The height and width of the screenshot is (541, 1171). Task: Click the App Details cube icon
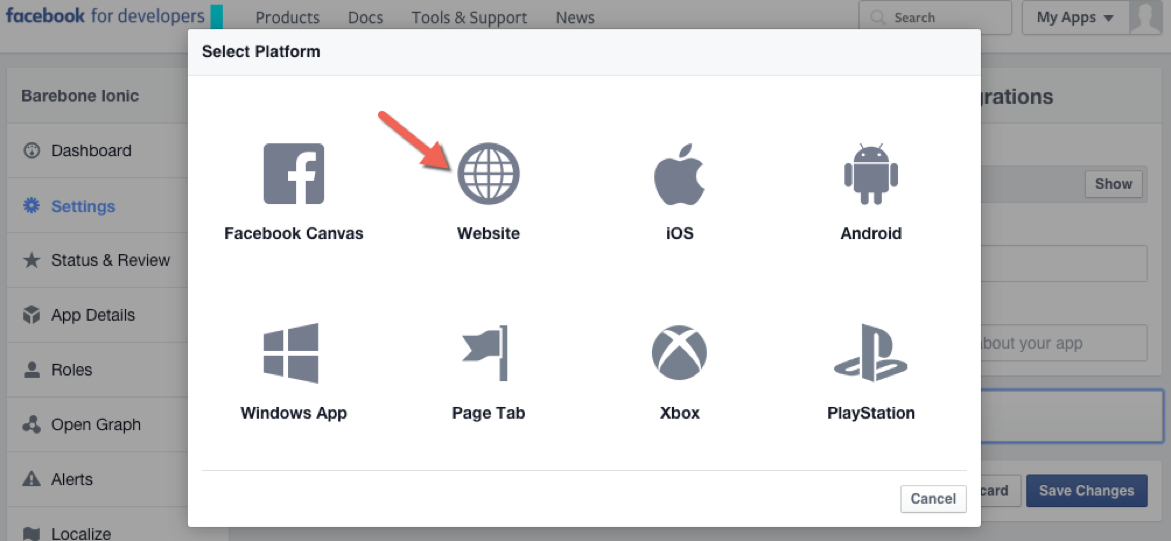click(x=31, y=315)
